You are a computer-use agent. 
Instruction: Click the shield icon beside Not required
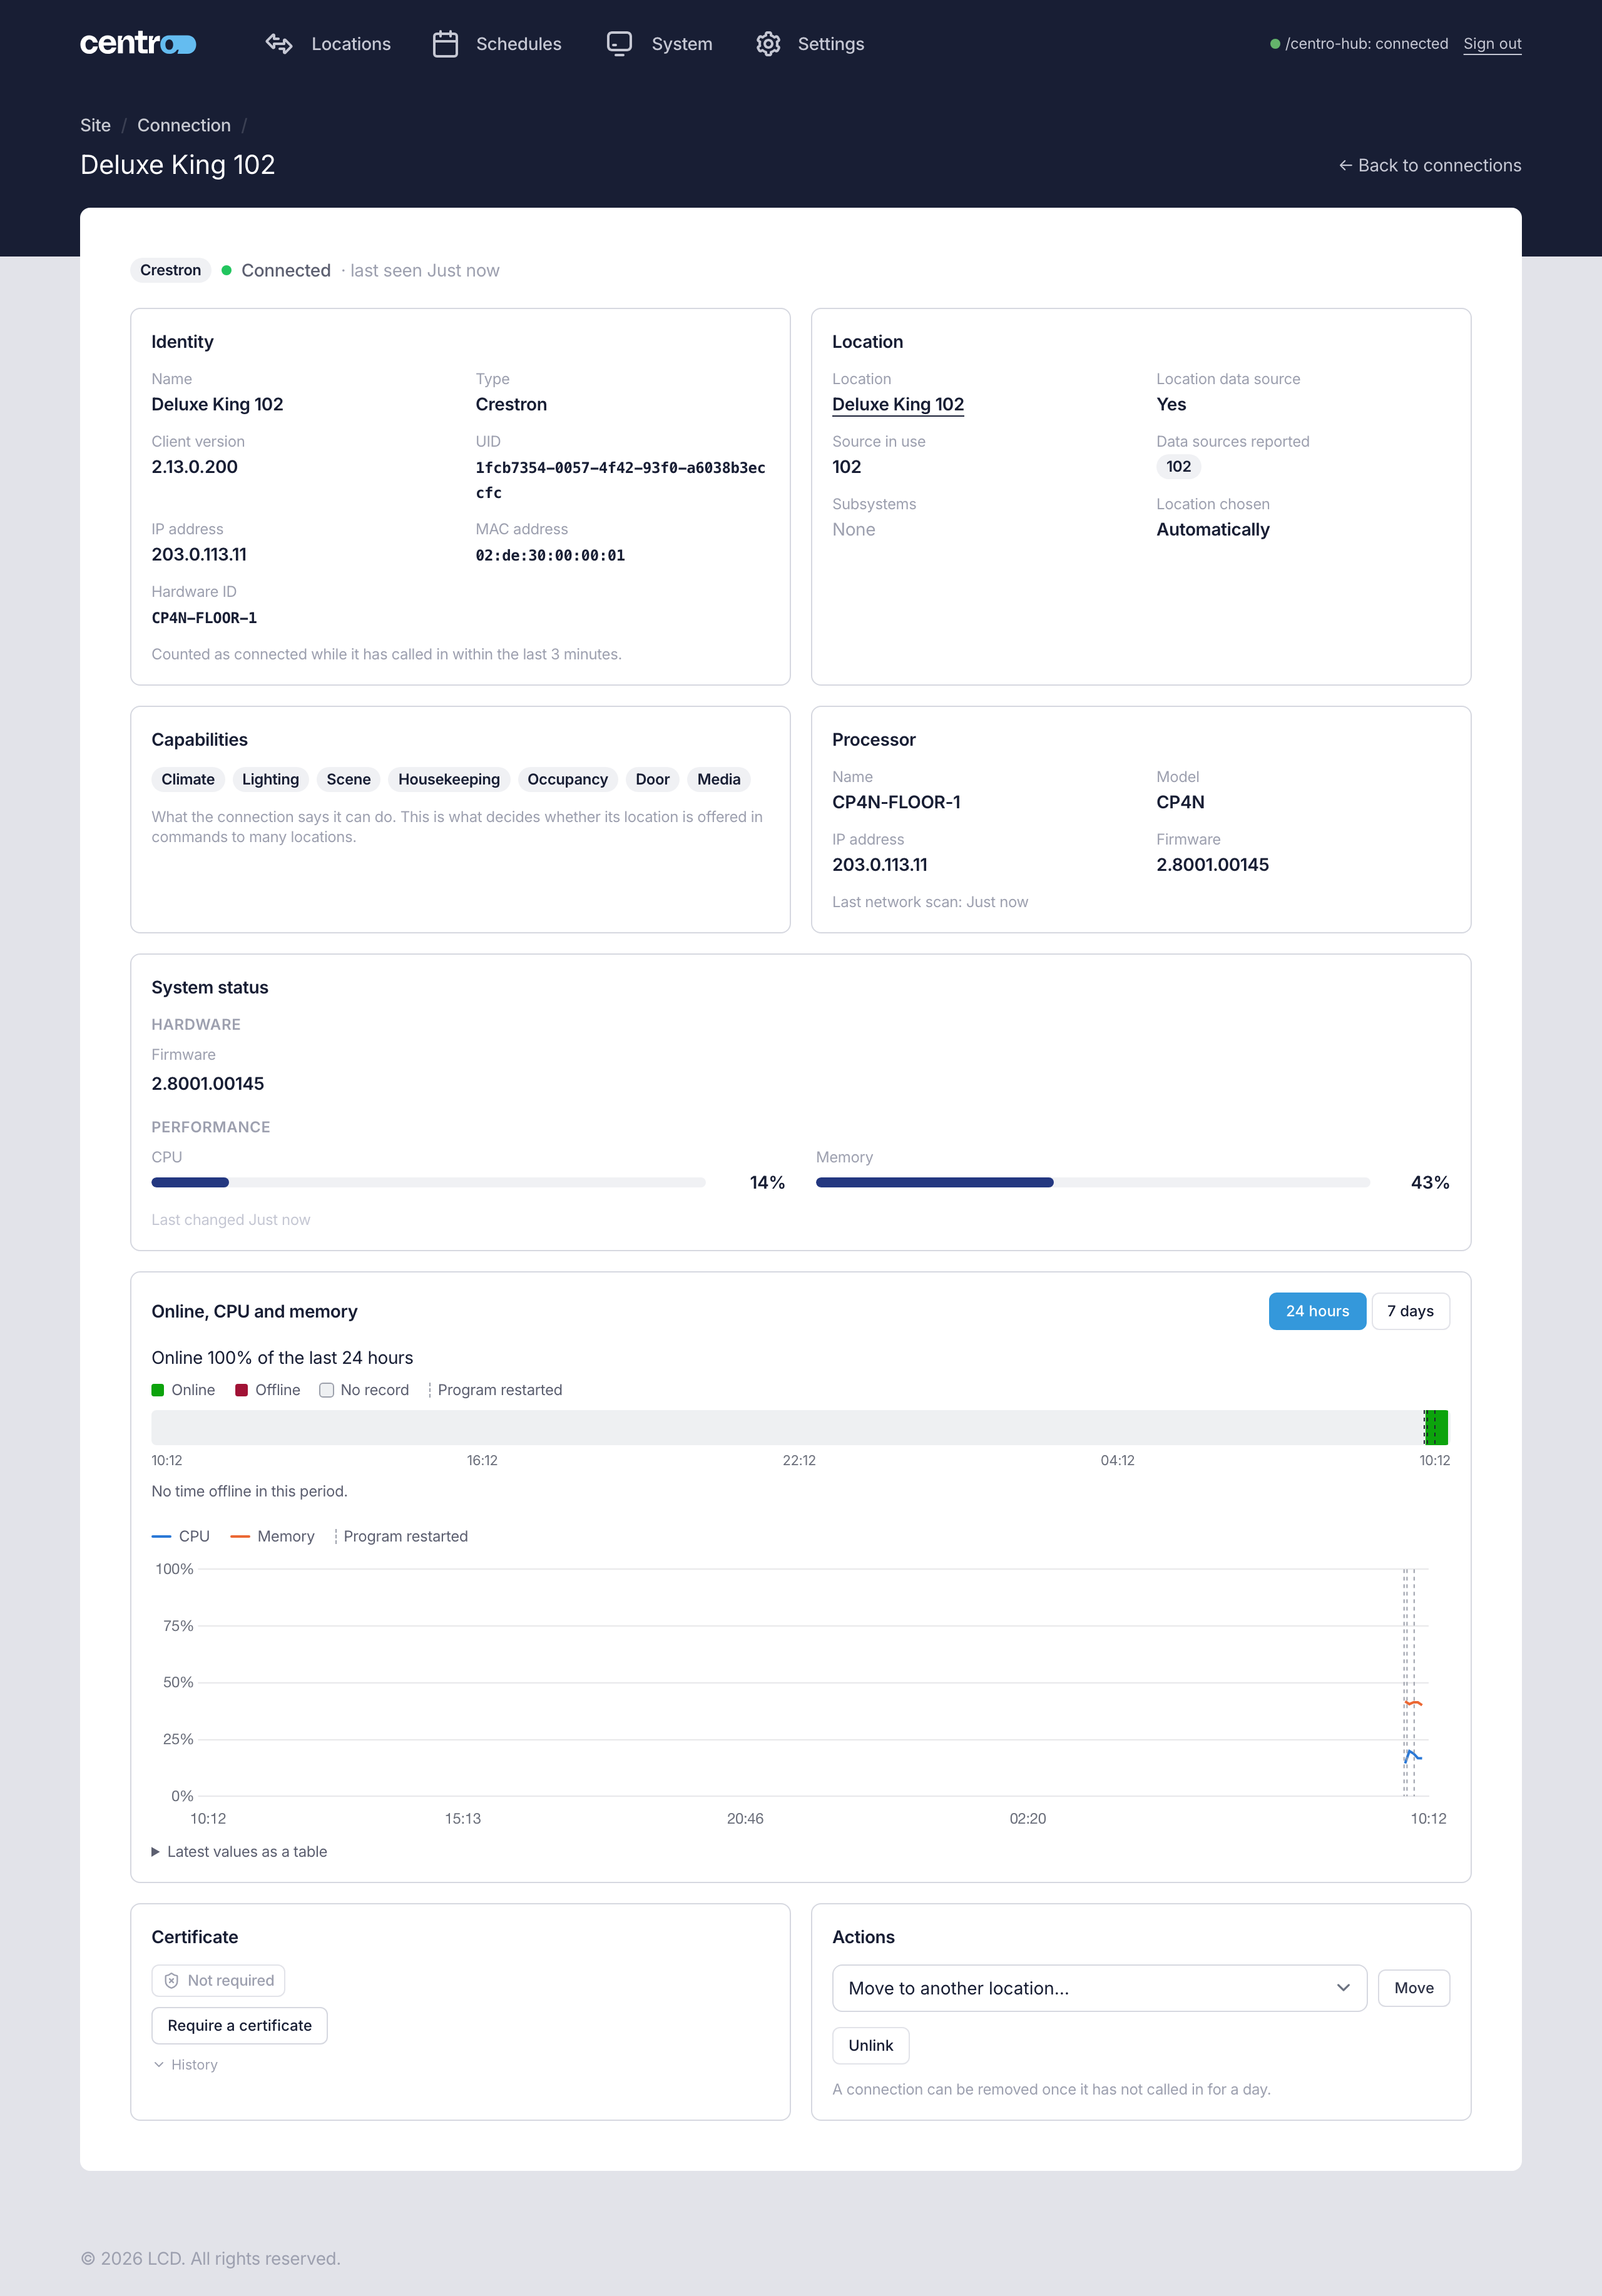[171, 1980]
